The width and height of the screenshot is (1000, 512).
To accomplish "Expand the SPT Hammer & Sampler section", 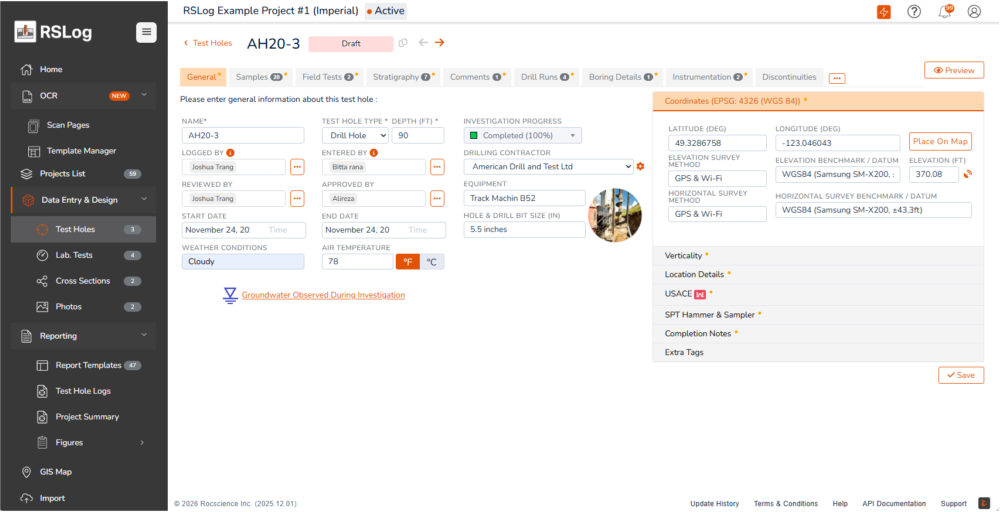I will 710,314.
